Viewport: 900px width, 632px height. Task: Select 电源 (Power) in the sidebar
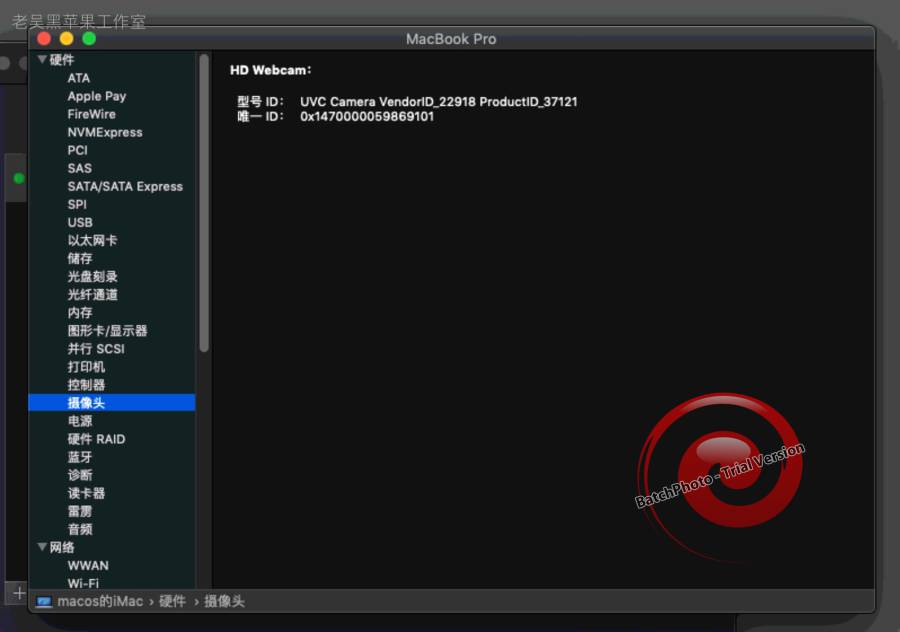pyautogui.click(x=78, y=421)
